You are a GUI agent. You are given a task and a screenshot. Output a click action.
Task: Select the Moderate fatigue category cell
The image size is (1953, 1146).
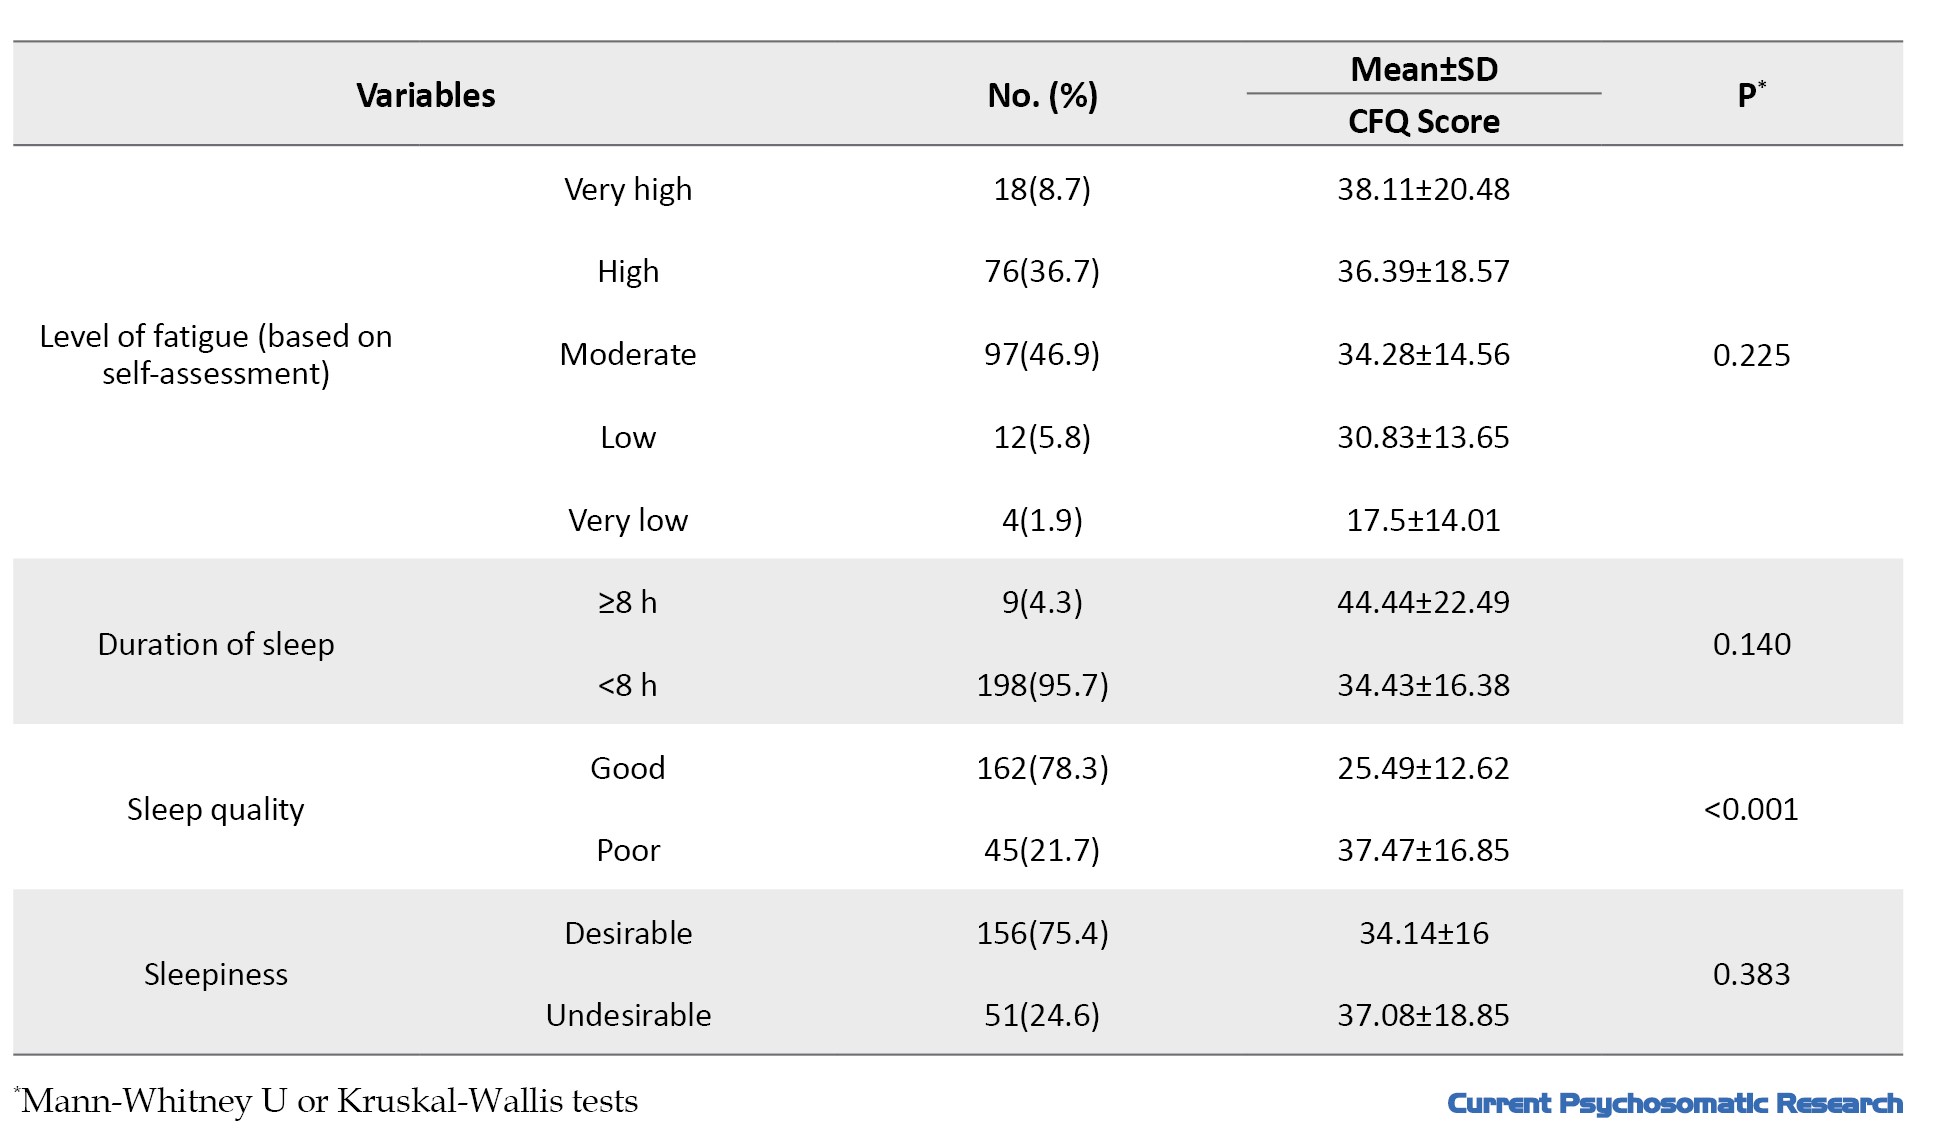pos(628,355)
